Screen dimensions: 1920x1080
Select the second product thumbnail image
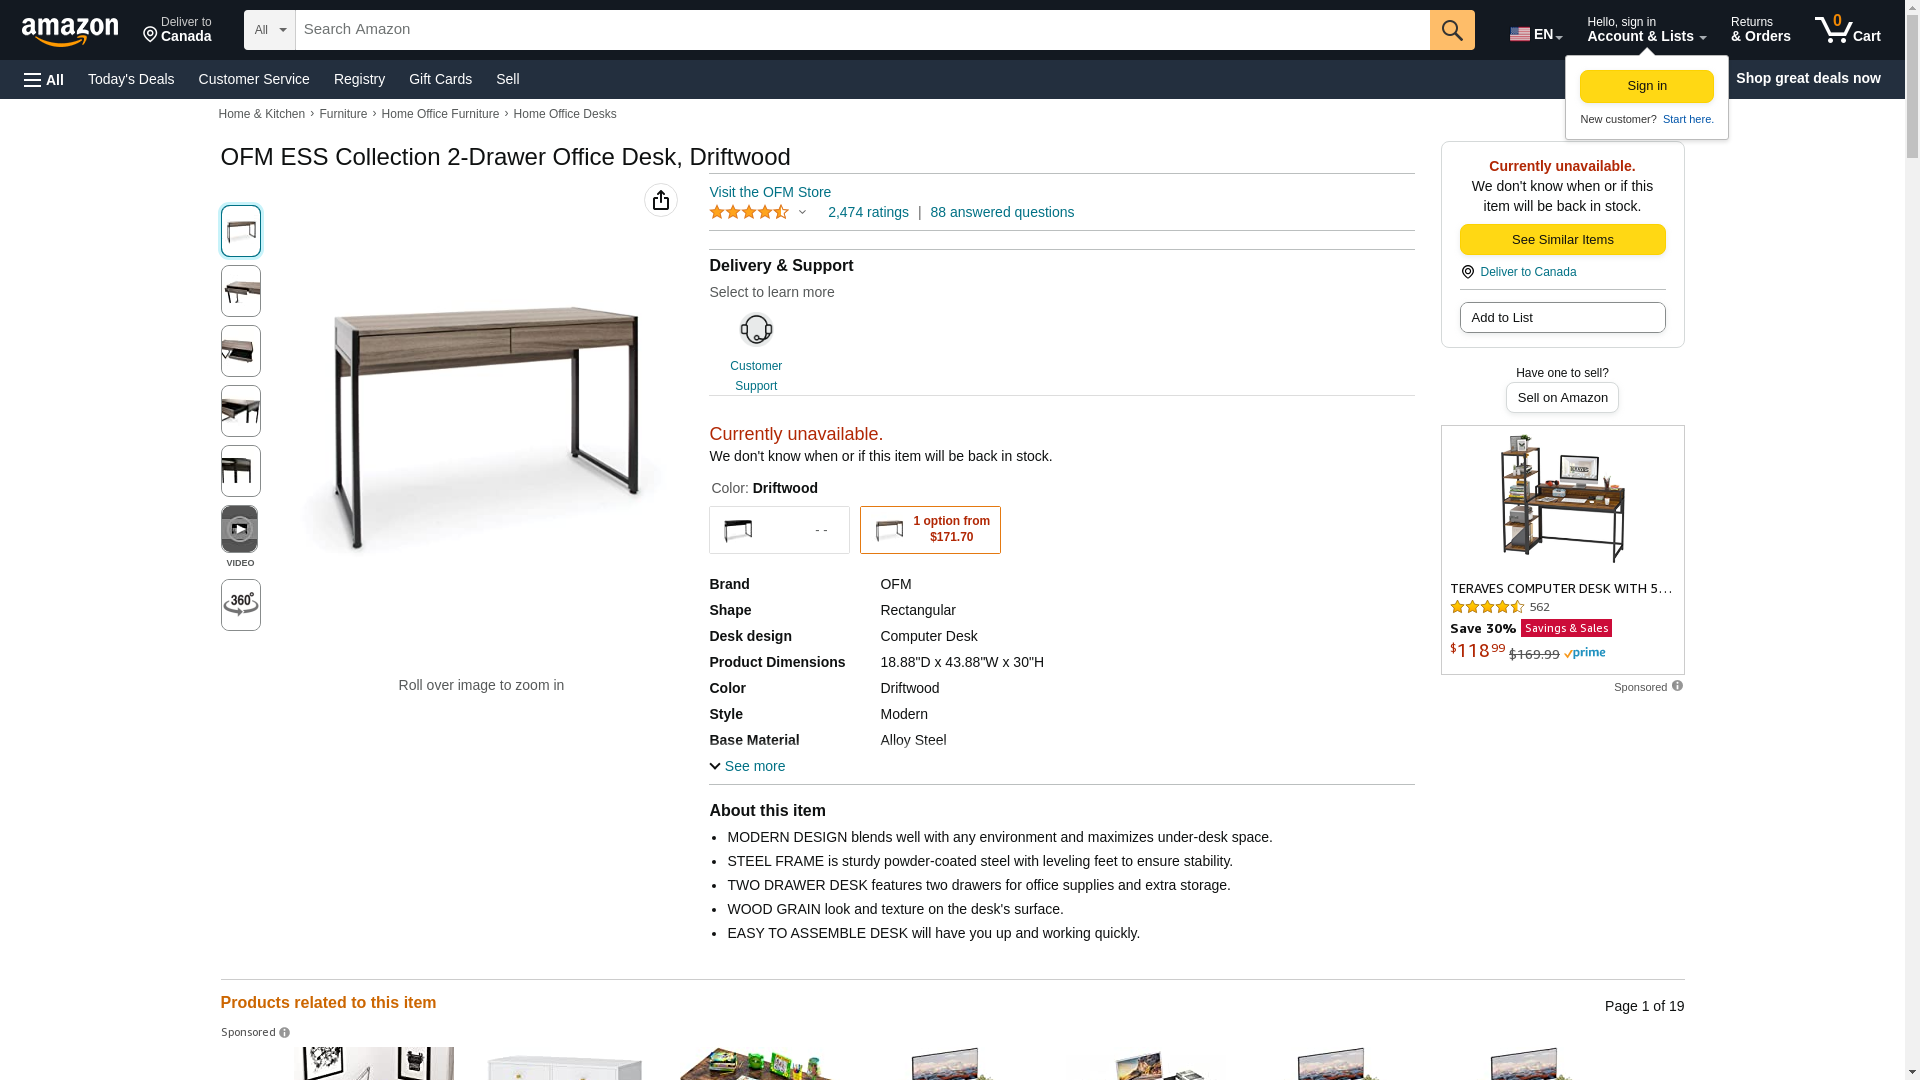point(240,291)
